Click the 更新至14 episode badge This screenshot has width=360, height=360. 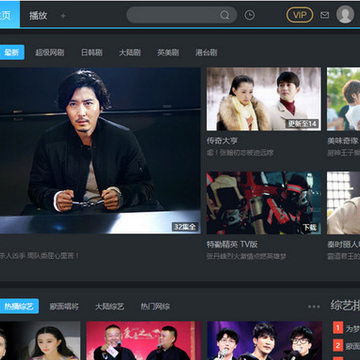pyautogui.click(x=302, y=124)
